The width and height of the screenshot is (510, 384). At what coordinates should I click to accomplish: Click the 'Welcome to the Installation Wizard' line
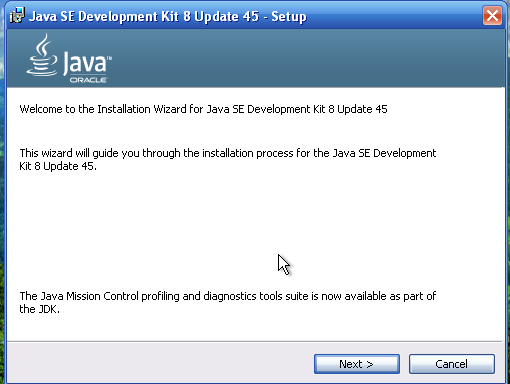pyautogui.click(x=203, y=109)
